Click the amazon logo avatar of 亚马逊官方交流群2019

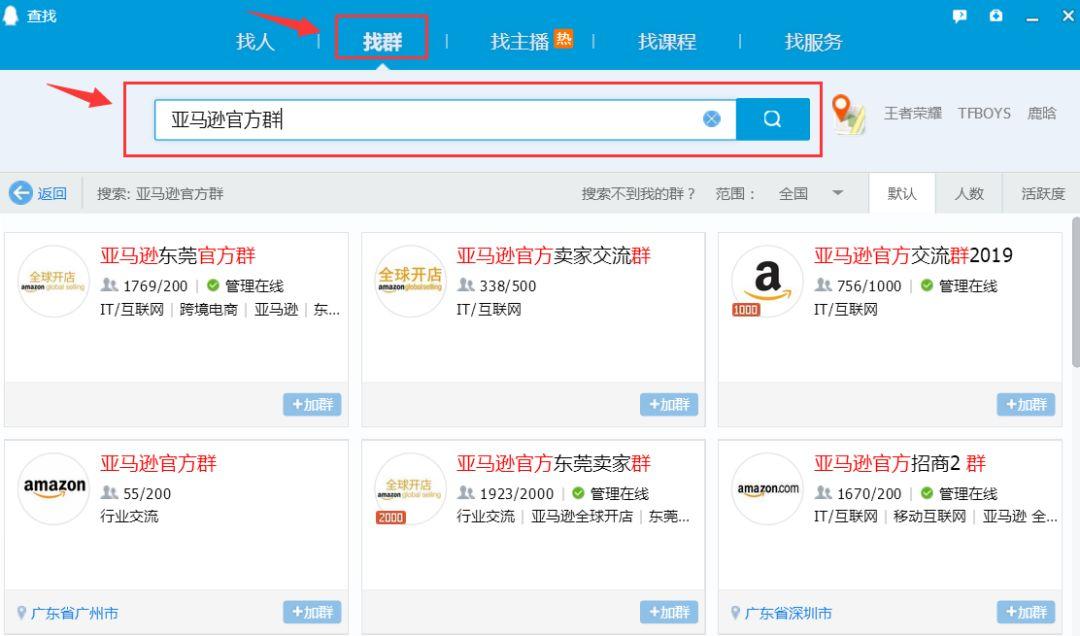pos(767,281)
